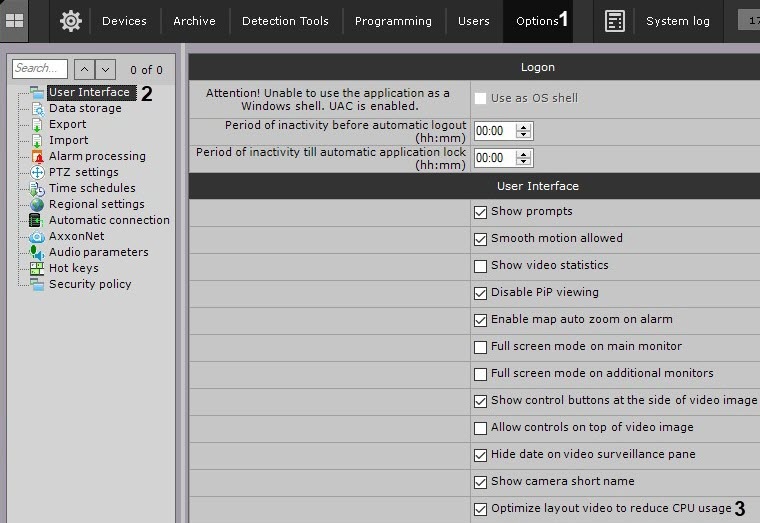Adjust automatic logout time spinner arrows

pyautogui.click(x=524, y=131)
